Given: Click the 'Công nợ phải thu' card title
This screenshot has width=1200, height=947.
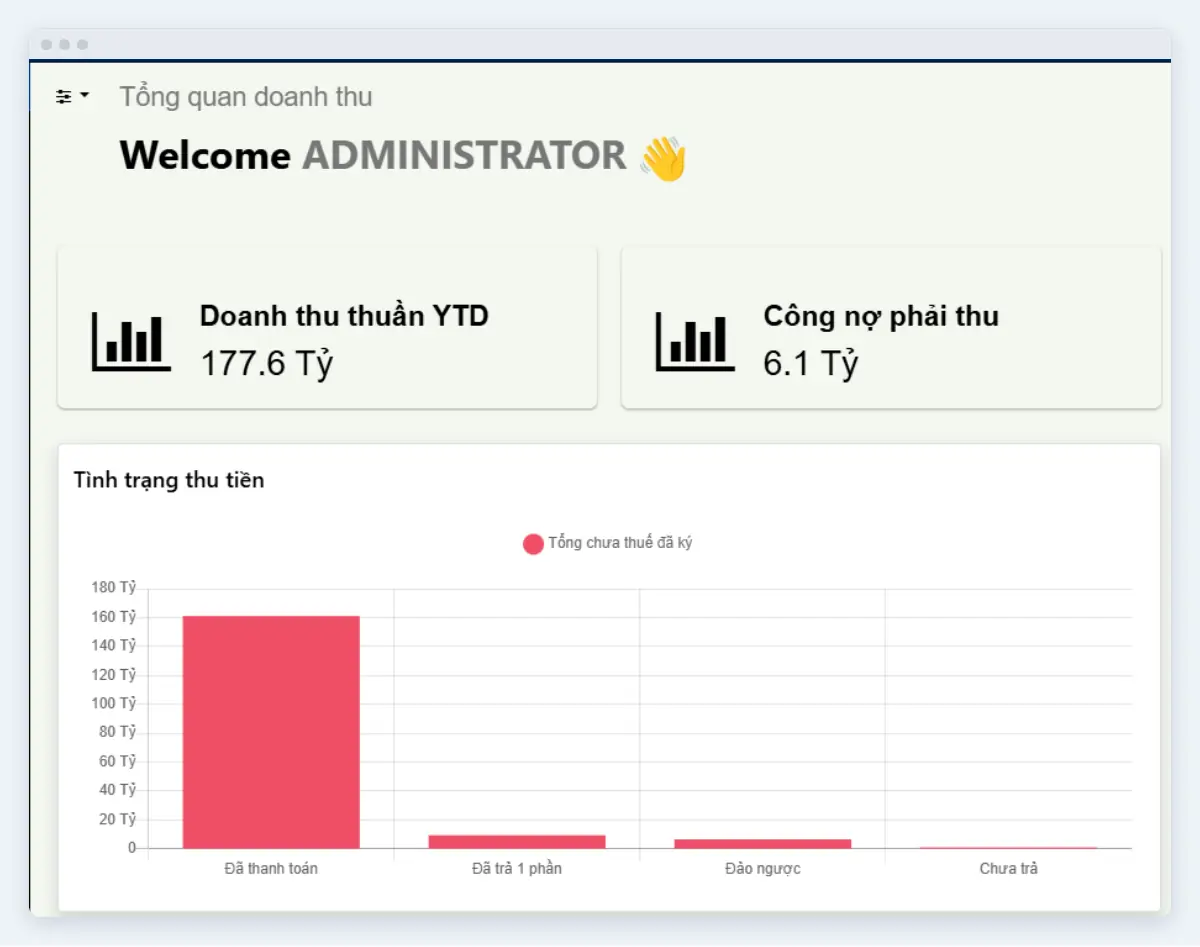Looking at the screenshot, I should pyautogui.click(x=881, y=316).
